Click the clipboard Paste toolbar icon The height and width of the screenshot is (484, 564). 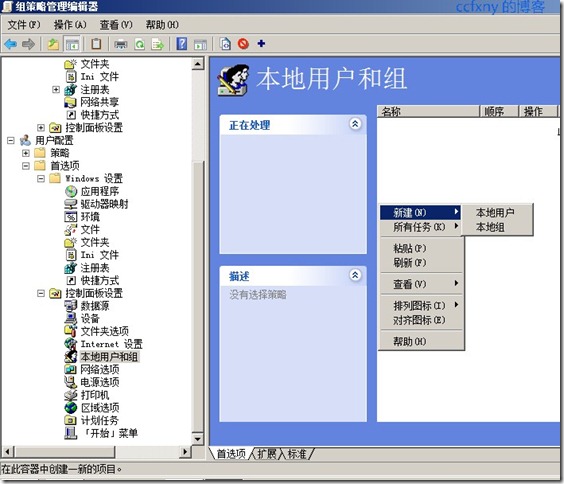pyautogui.click(x=96, y=44)
